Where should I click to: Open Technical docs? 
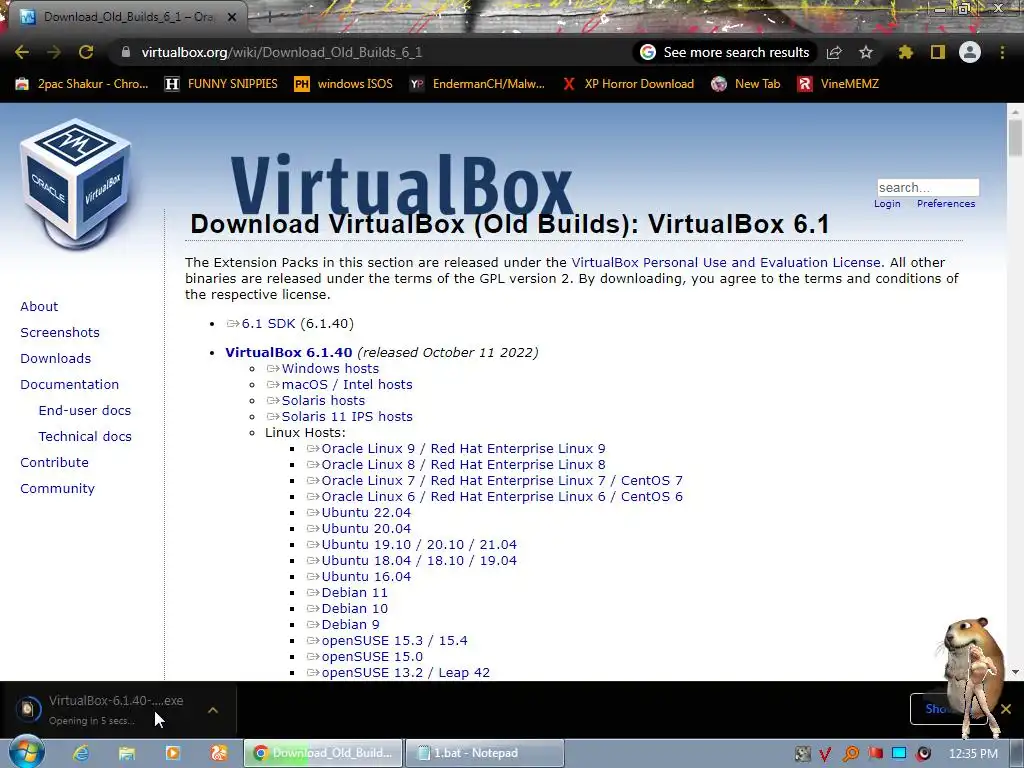[x=85, y=436]
